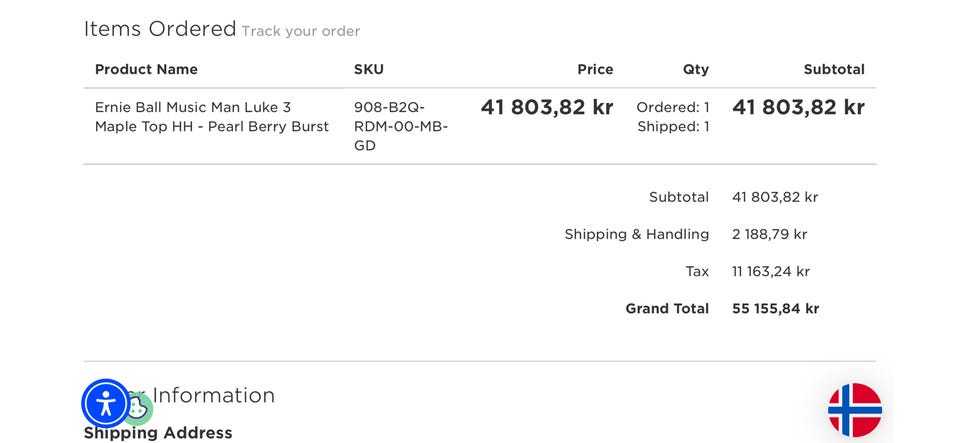The image size is (960, 443).
Task: Click the Tax amount 11 163,24 kr
Action: tap(770, 271)
